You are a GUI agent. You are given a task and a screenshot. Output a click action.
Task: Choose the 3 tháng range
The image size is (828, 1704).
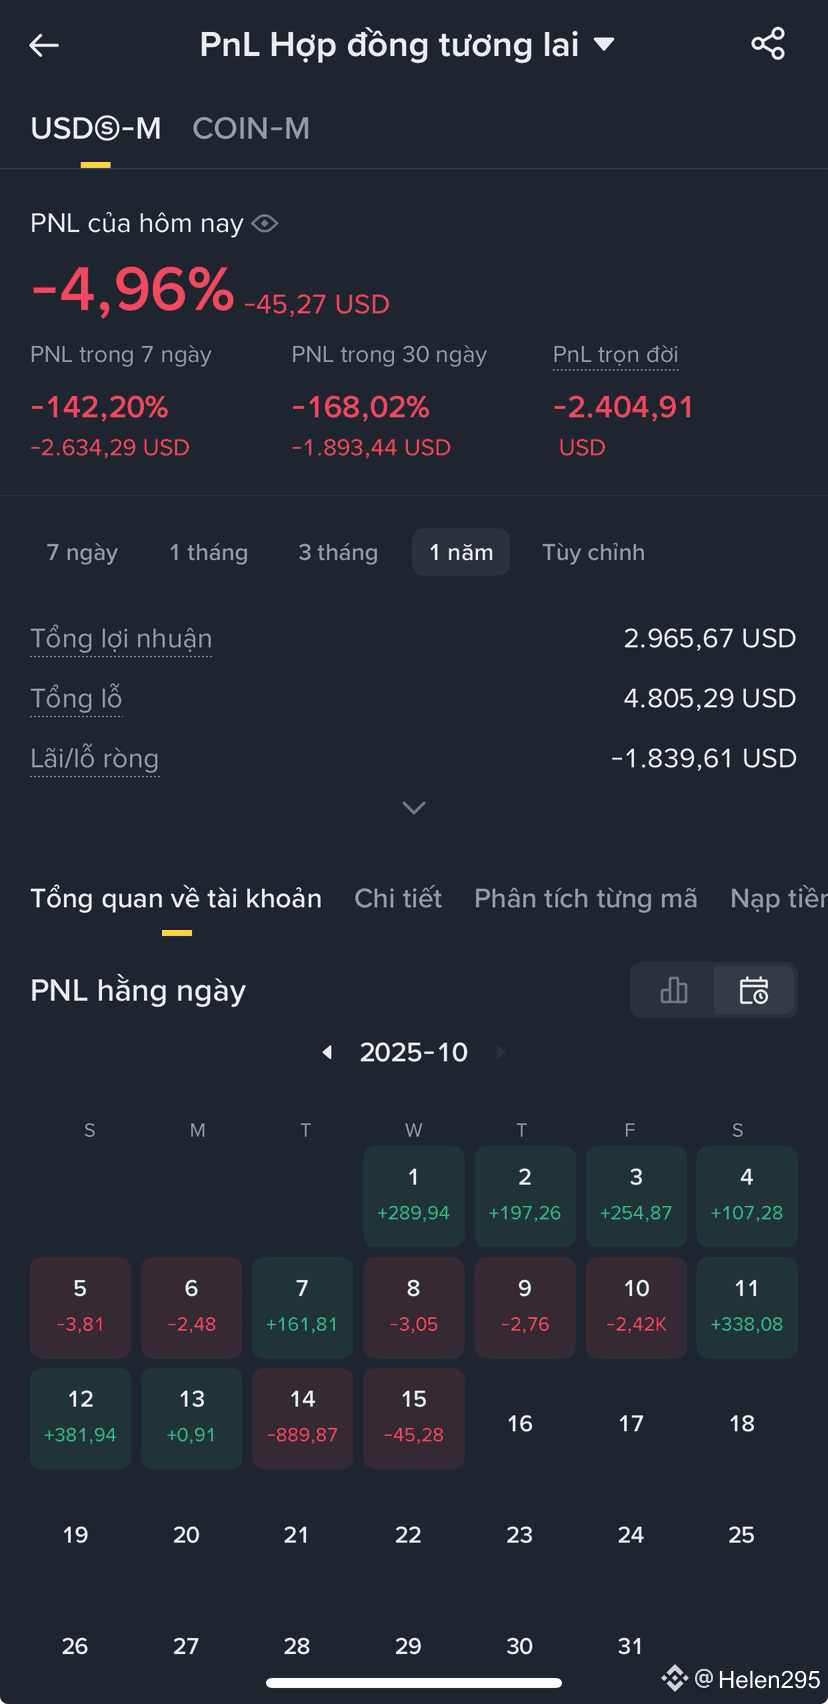(x=338, y=552)
